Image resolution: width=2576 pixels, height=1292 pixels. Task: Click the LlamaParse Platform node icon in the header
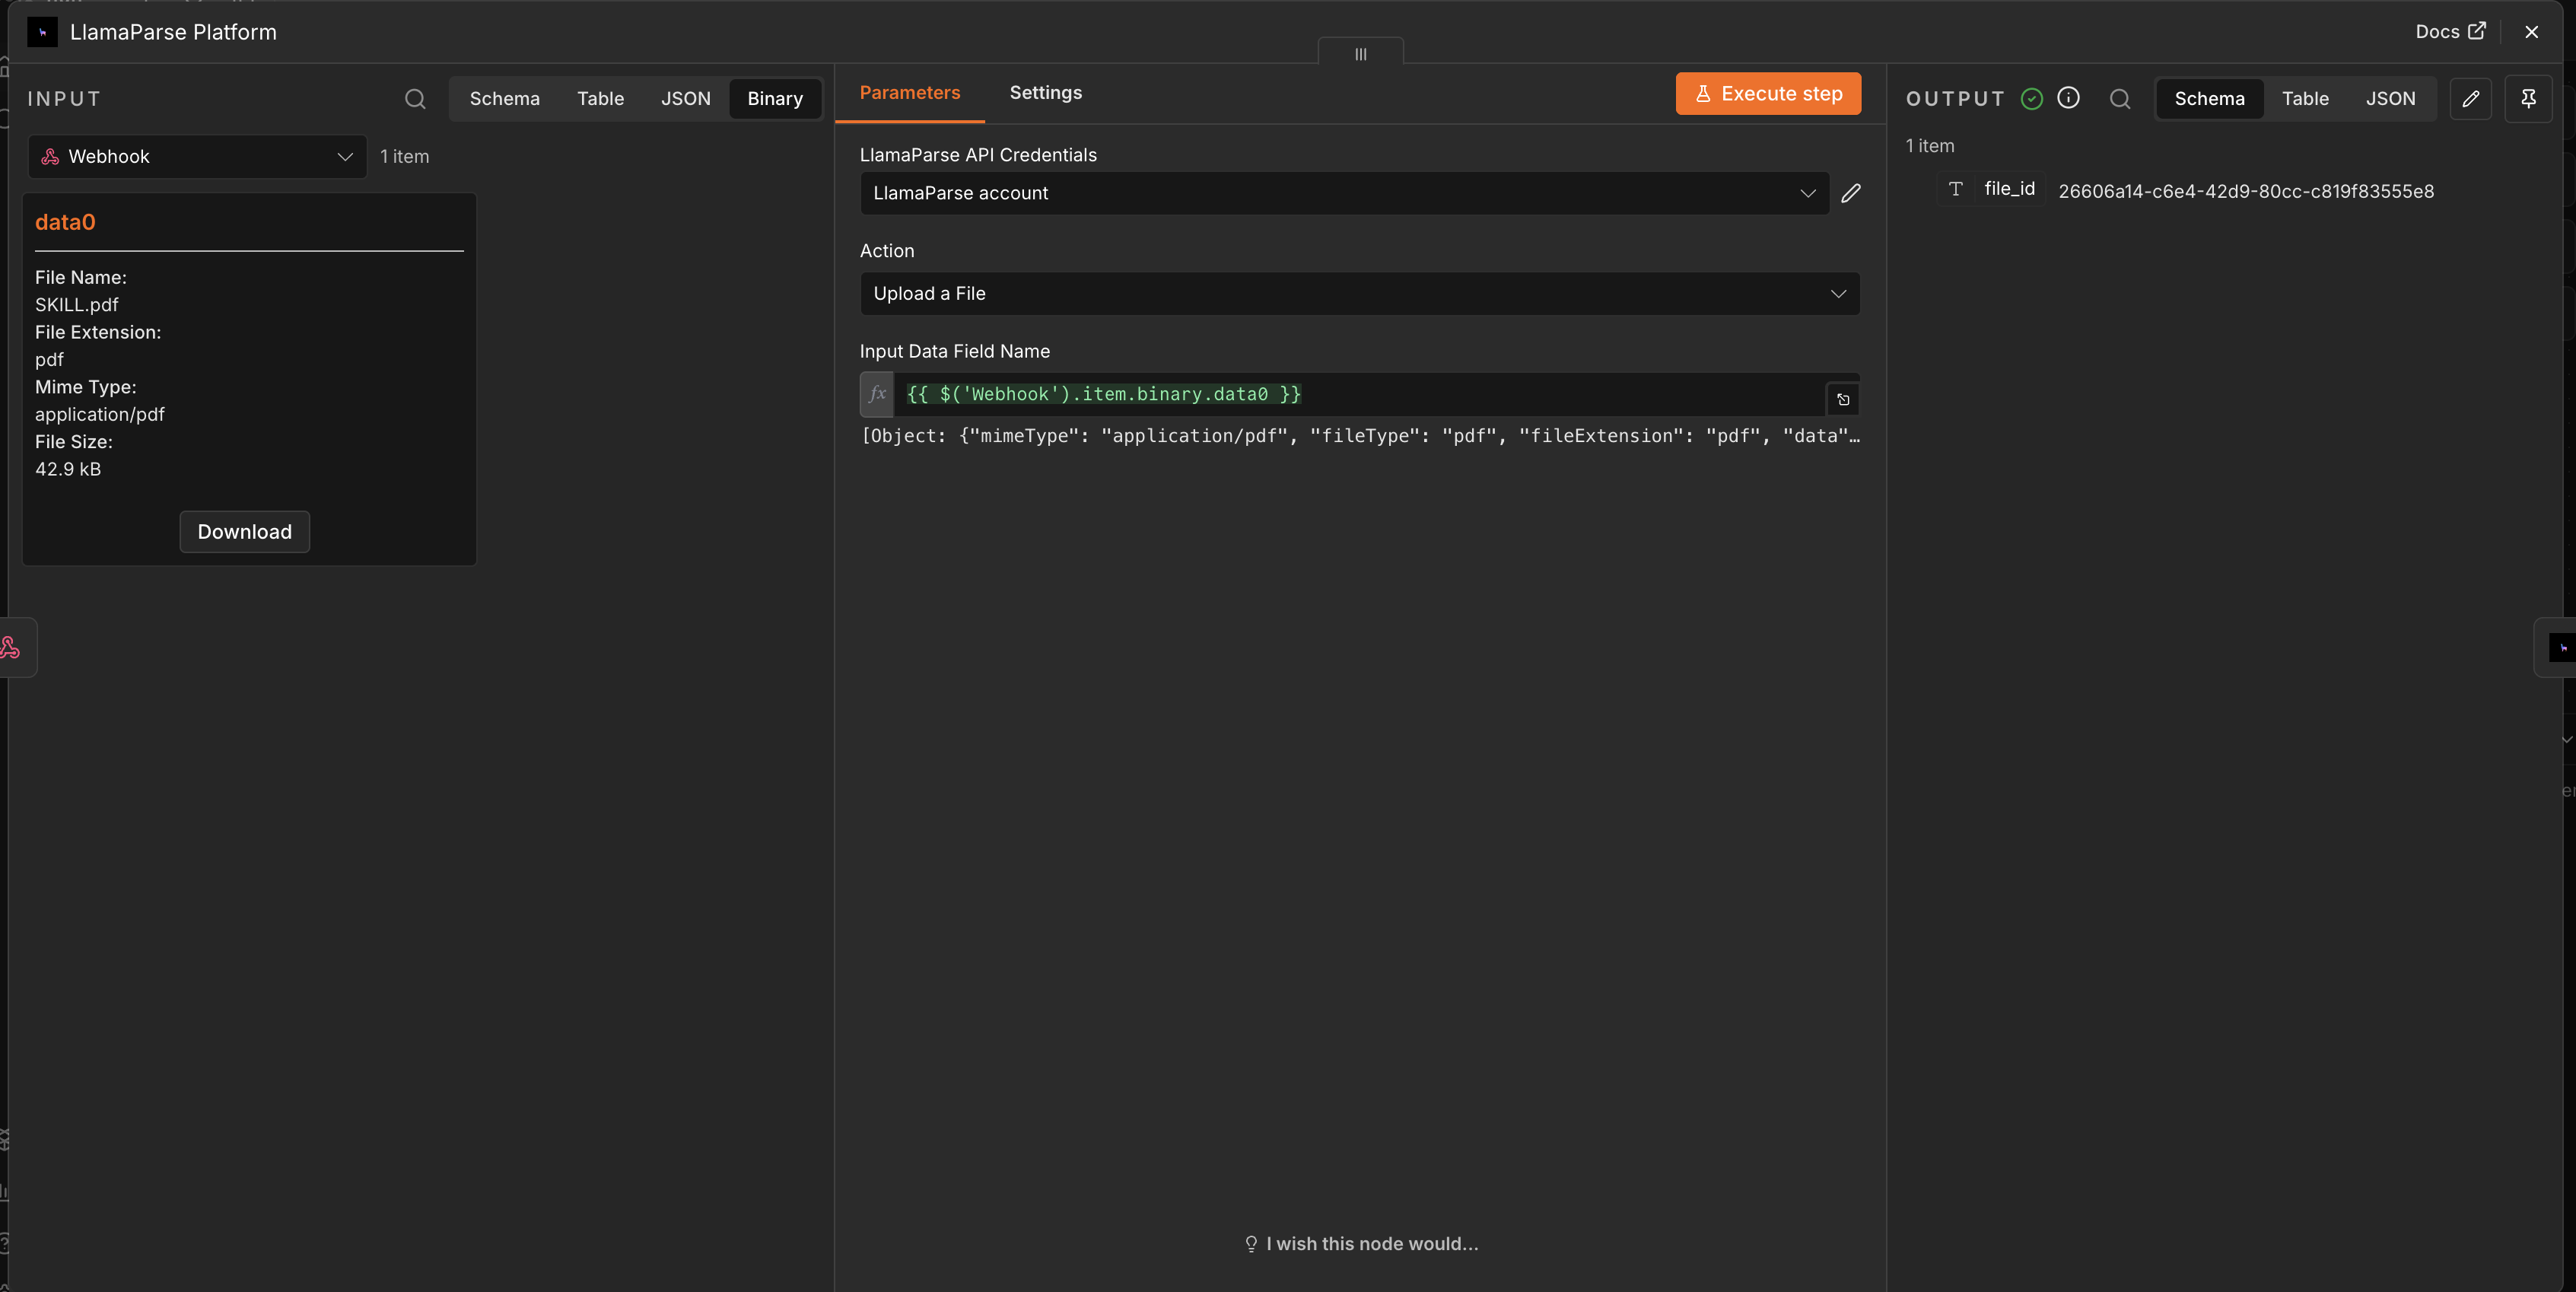click(42, 32)
